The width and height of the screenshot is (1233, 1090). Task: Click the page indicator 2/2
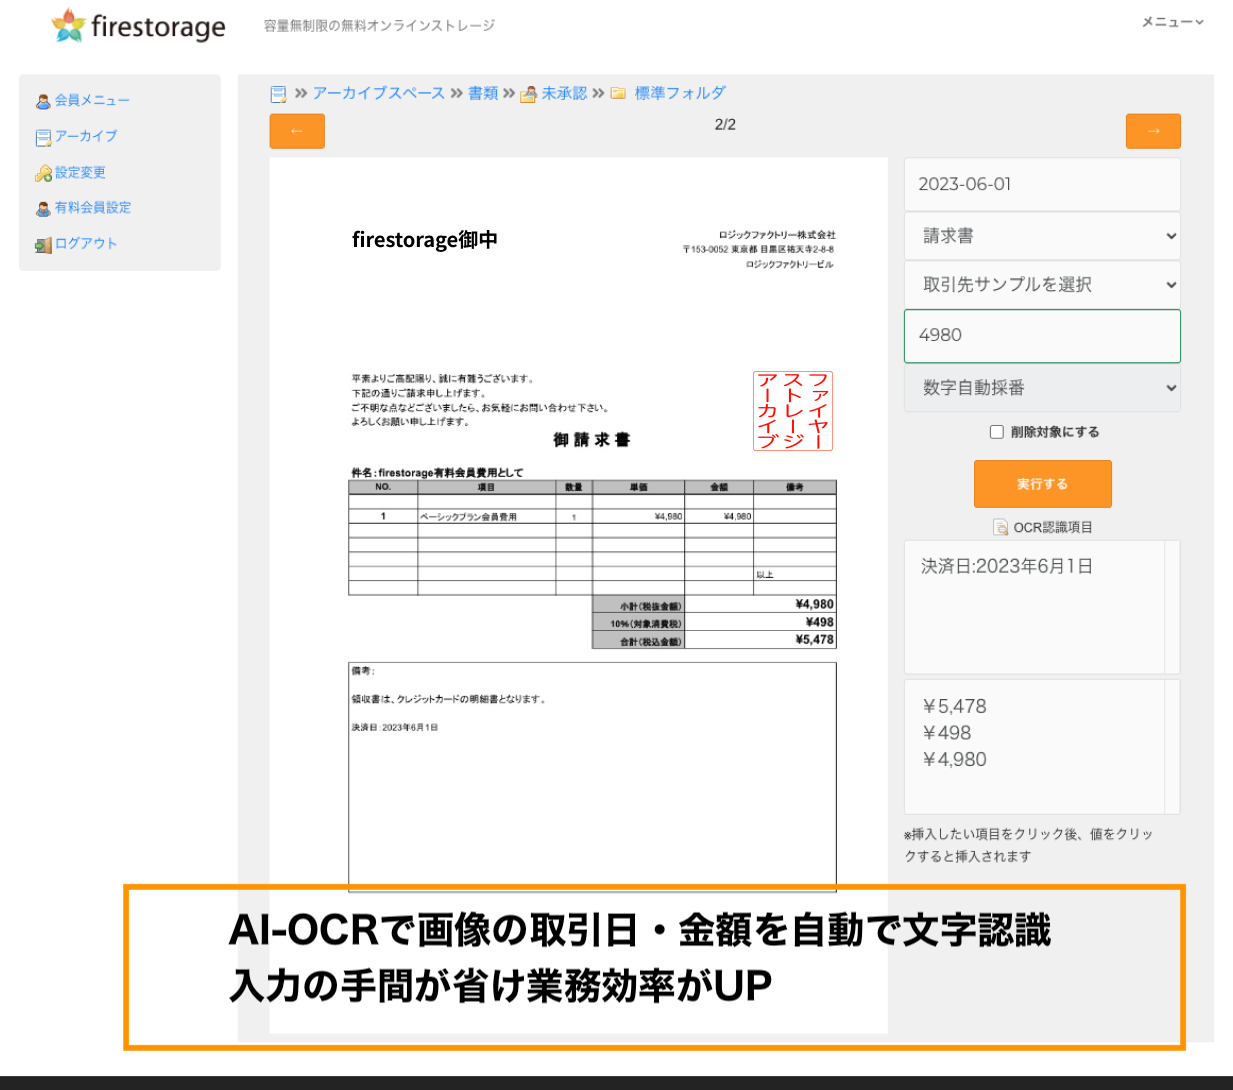point(725,124)
